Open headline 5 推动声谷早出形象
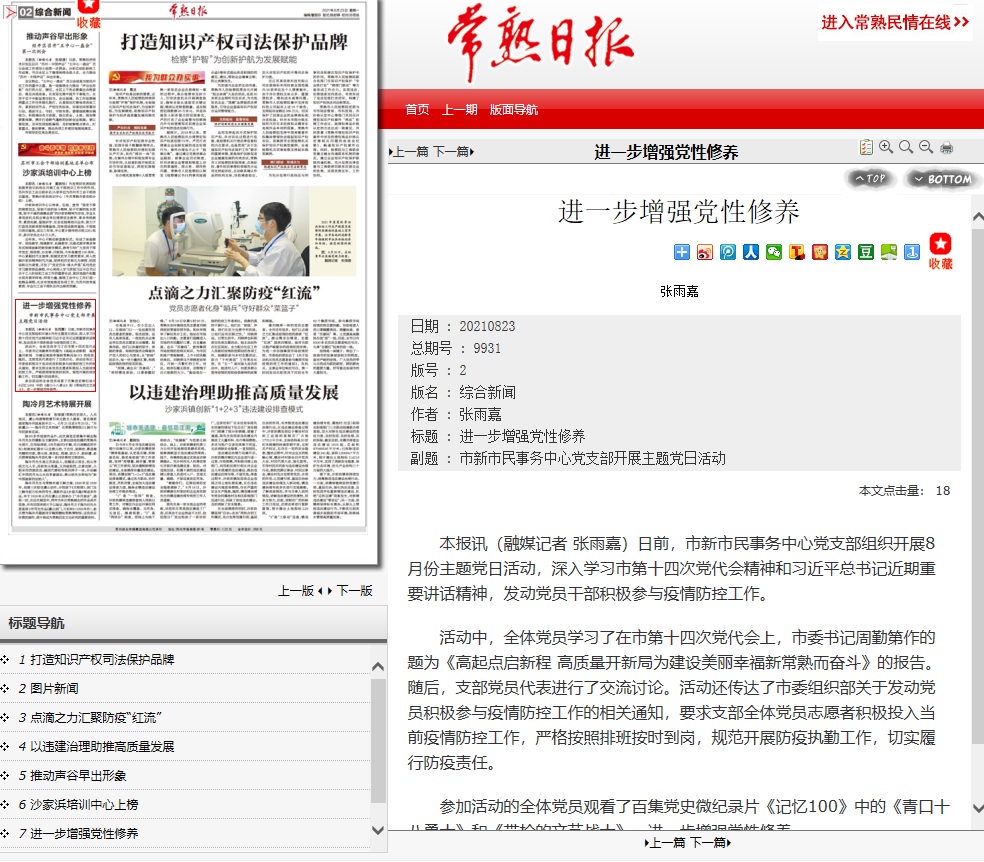 pos(78,775)
